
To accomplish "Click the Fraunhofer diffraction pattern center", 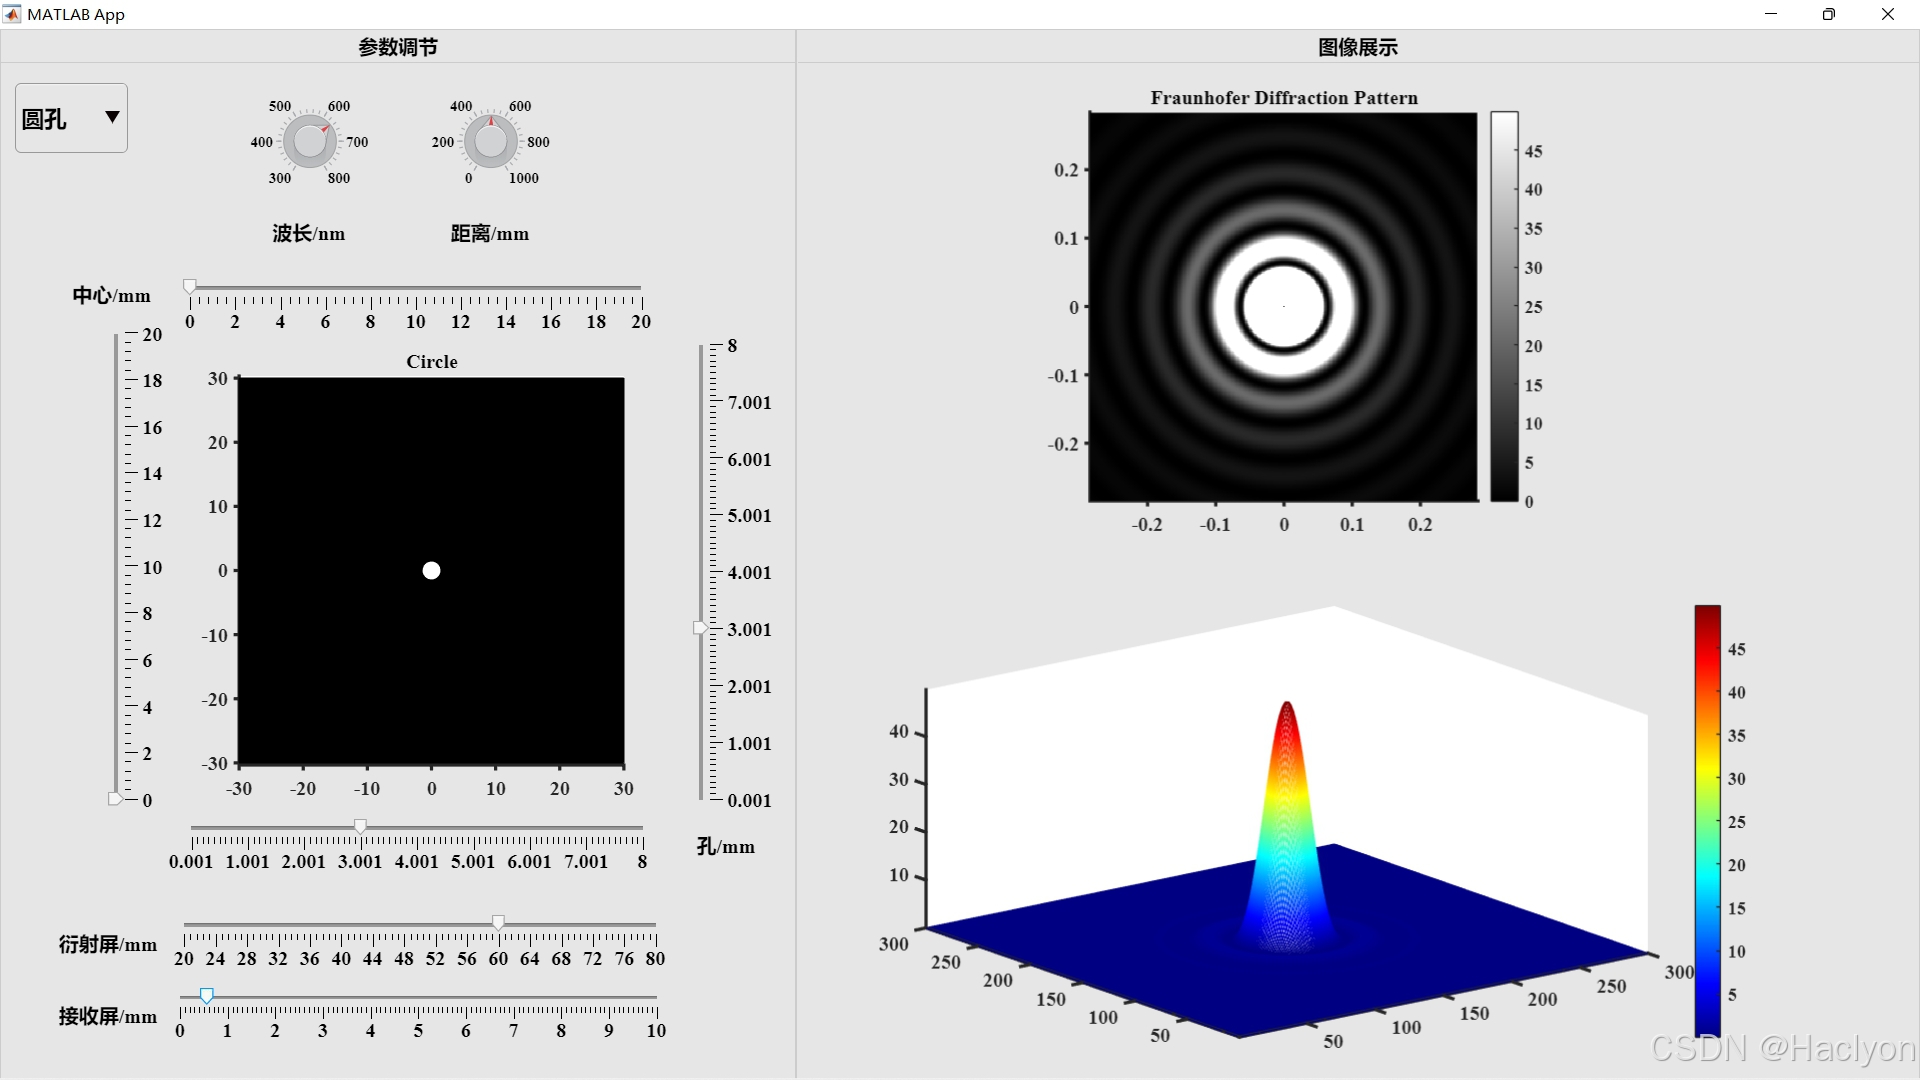I will click(x=1284, y=306).
